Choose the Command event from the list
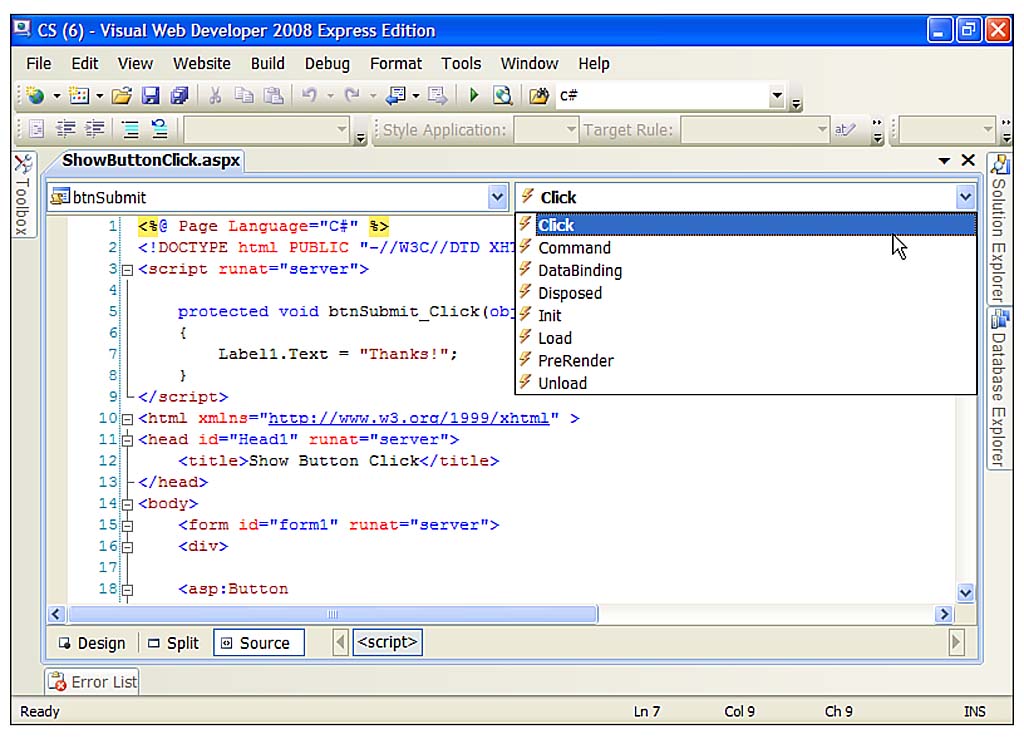The image size is (1024, 739). 746,248
